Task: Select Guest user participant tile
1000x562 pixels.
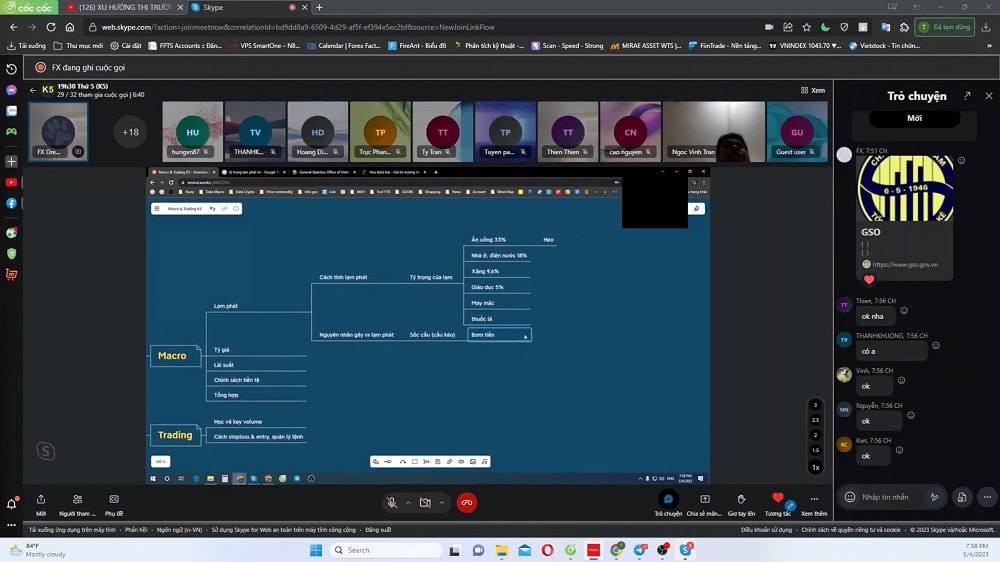Action: pyautogui.click(x=797, y=131)
